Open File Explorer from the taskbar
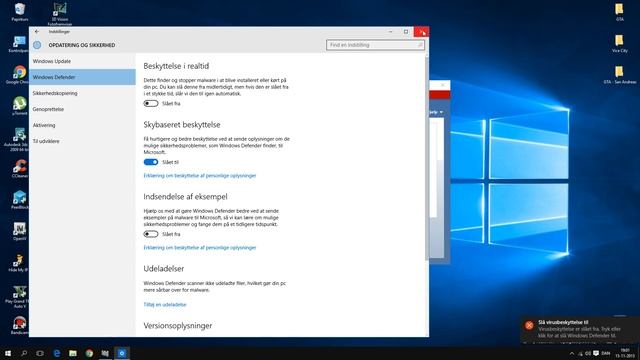This screenshot has height=360, width=640. 73,353
